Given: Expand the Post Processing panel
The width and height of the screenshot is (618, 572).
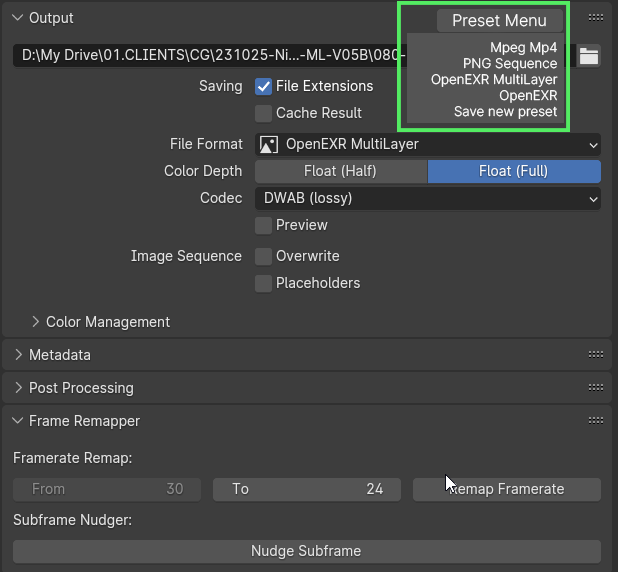Looking at the screenshot, I should (18, 388).
